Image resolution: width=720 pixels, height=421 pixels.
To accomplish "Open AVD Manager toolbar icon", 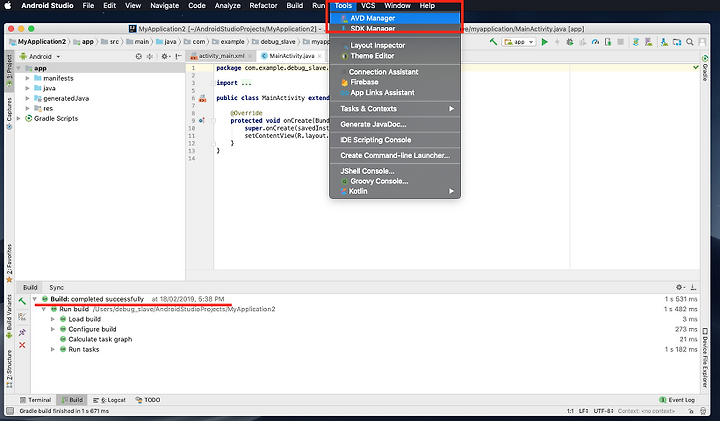I will (648, 42).
